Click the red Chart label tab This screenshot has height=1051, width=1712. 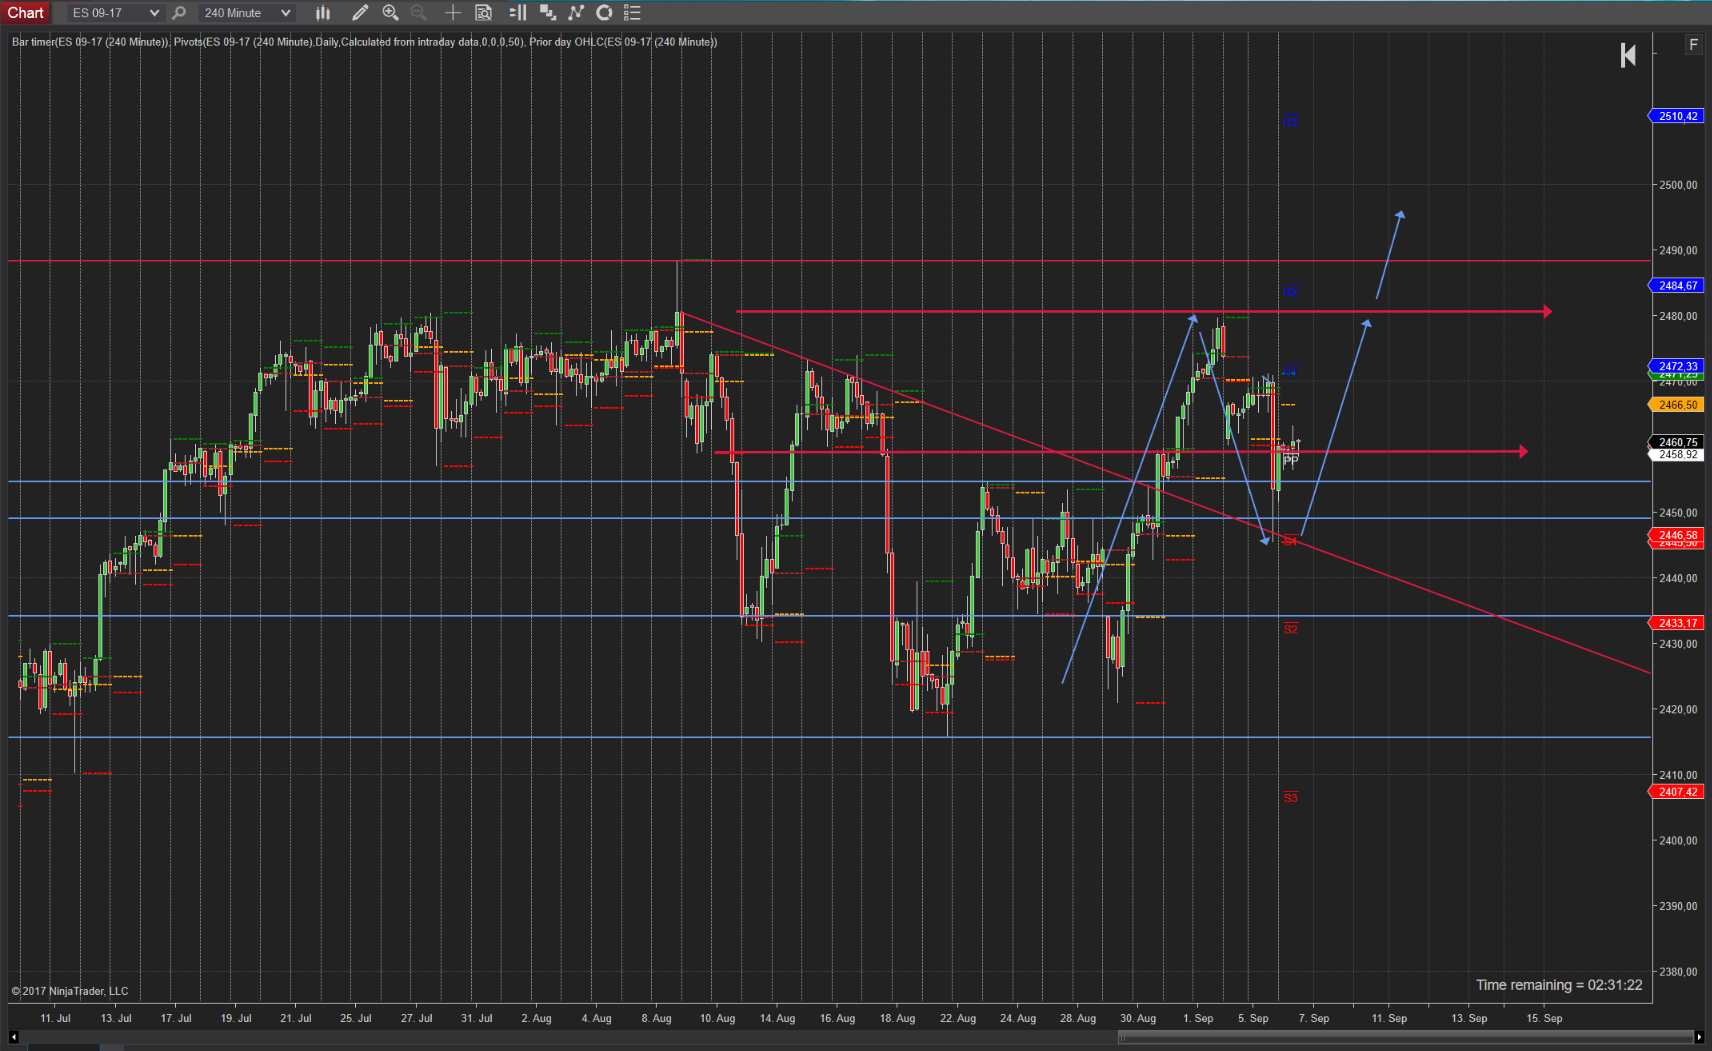tap(26, 12)
